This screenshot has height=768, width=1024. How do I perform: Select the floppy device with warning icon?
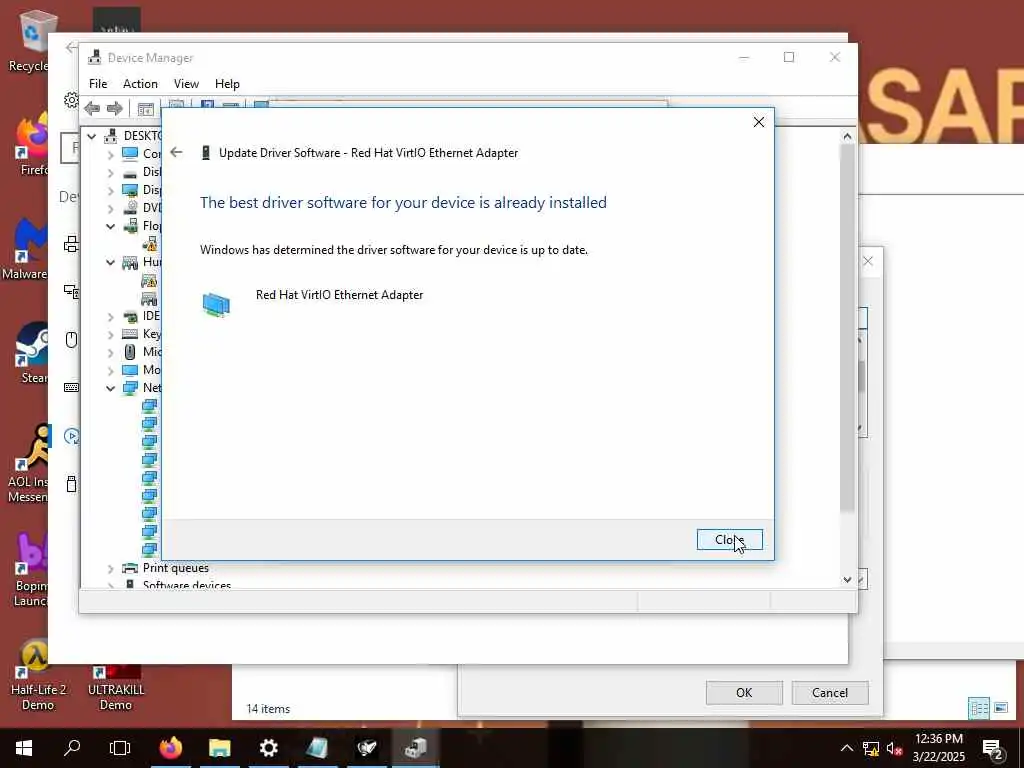pos(150,244)
